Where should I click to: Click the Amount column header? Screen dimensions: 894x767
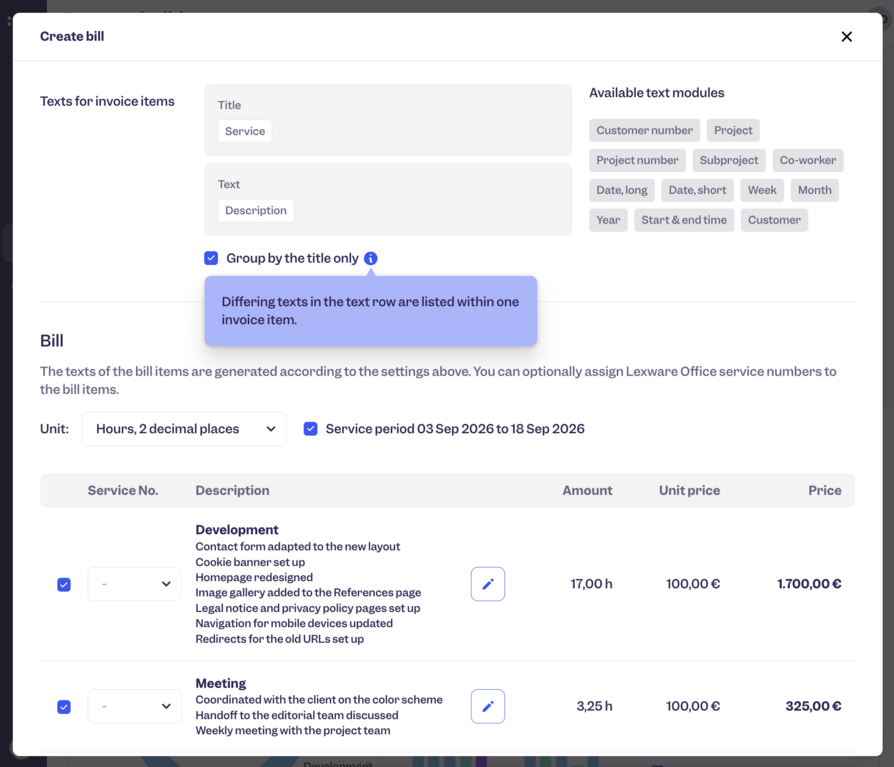587,490
